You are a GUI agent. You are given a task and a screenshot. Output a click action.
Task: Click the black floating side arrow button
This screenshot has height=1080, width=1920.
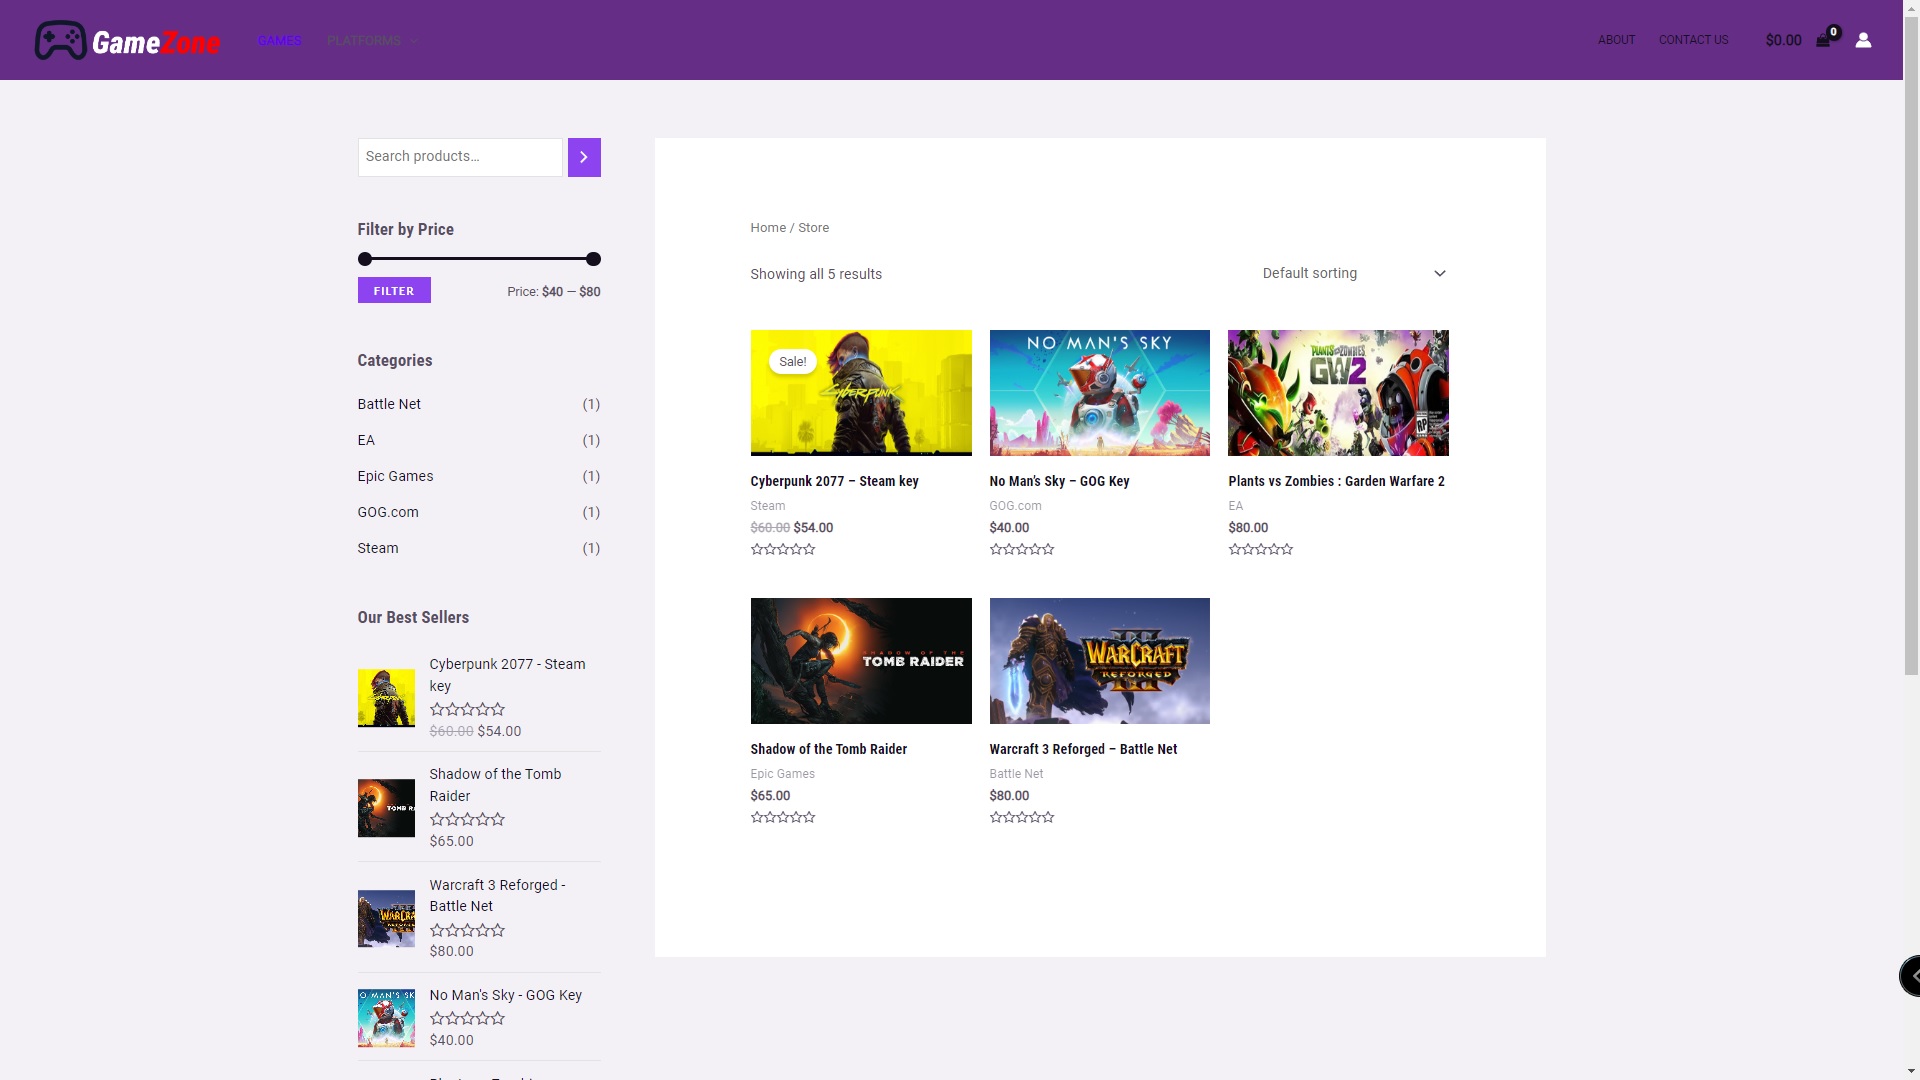click(x=1911, y=974)
